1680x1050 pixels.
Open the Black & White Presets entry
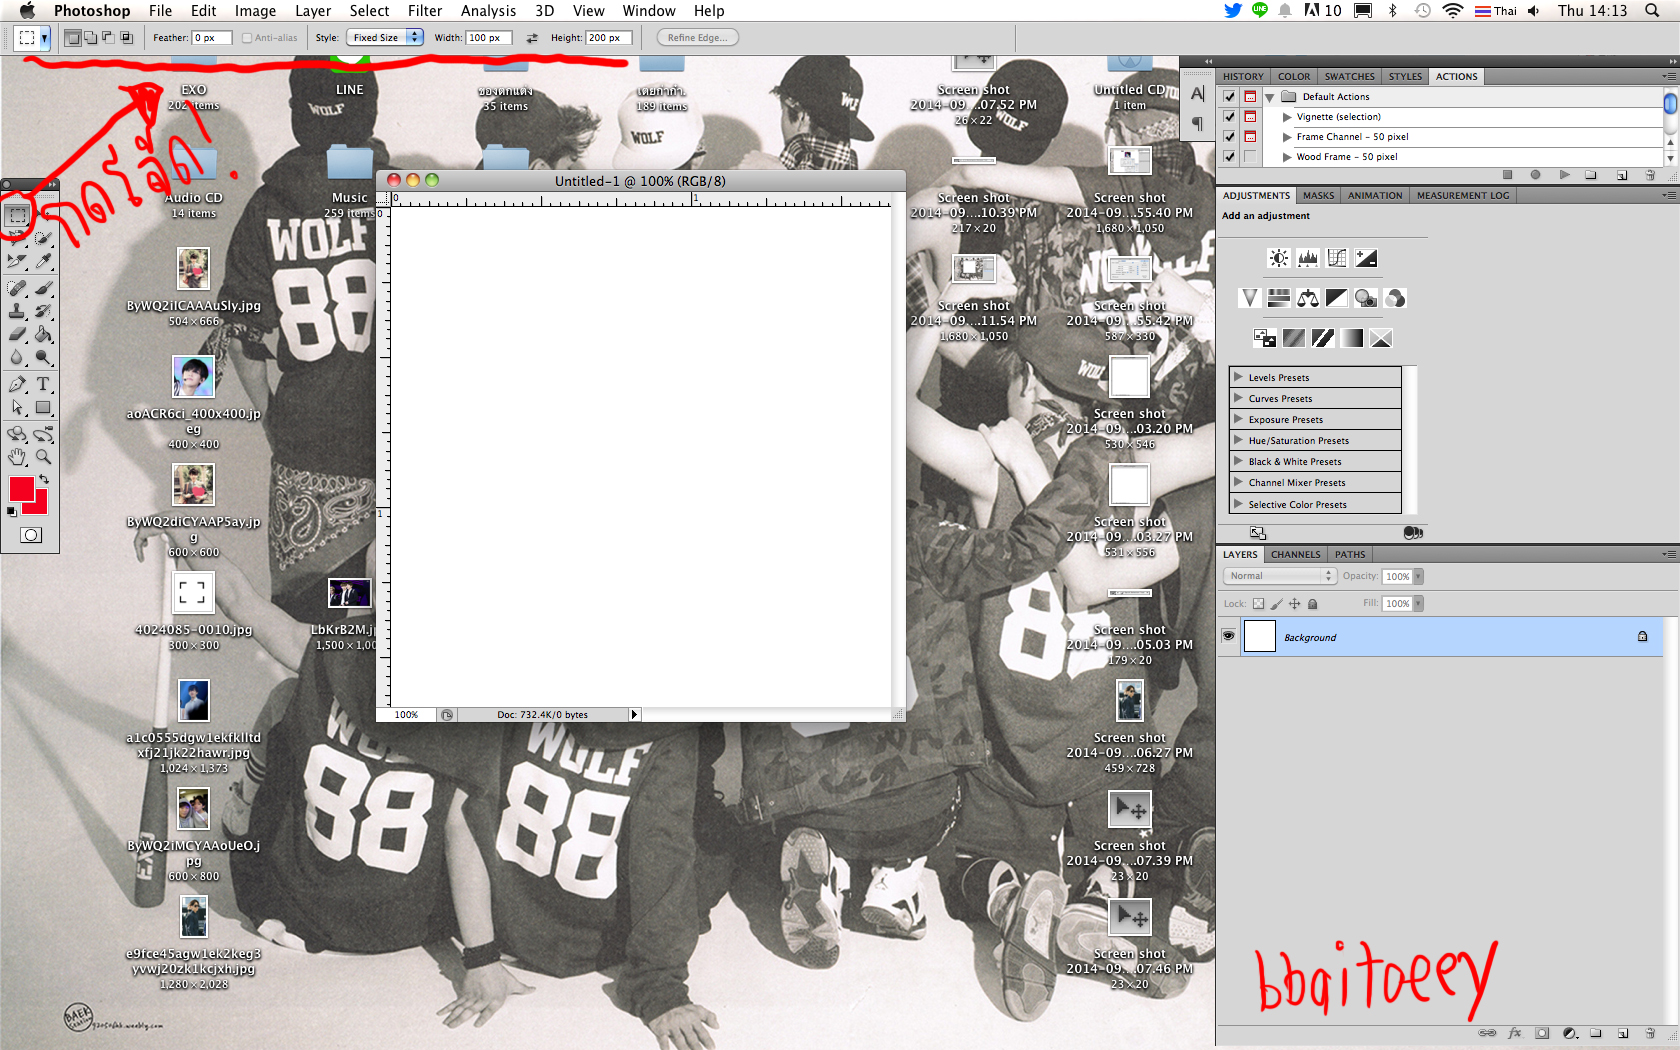point(1315,462)
